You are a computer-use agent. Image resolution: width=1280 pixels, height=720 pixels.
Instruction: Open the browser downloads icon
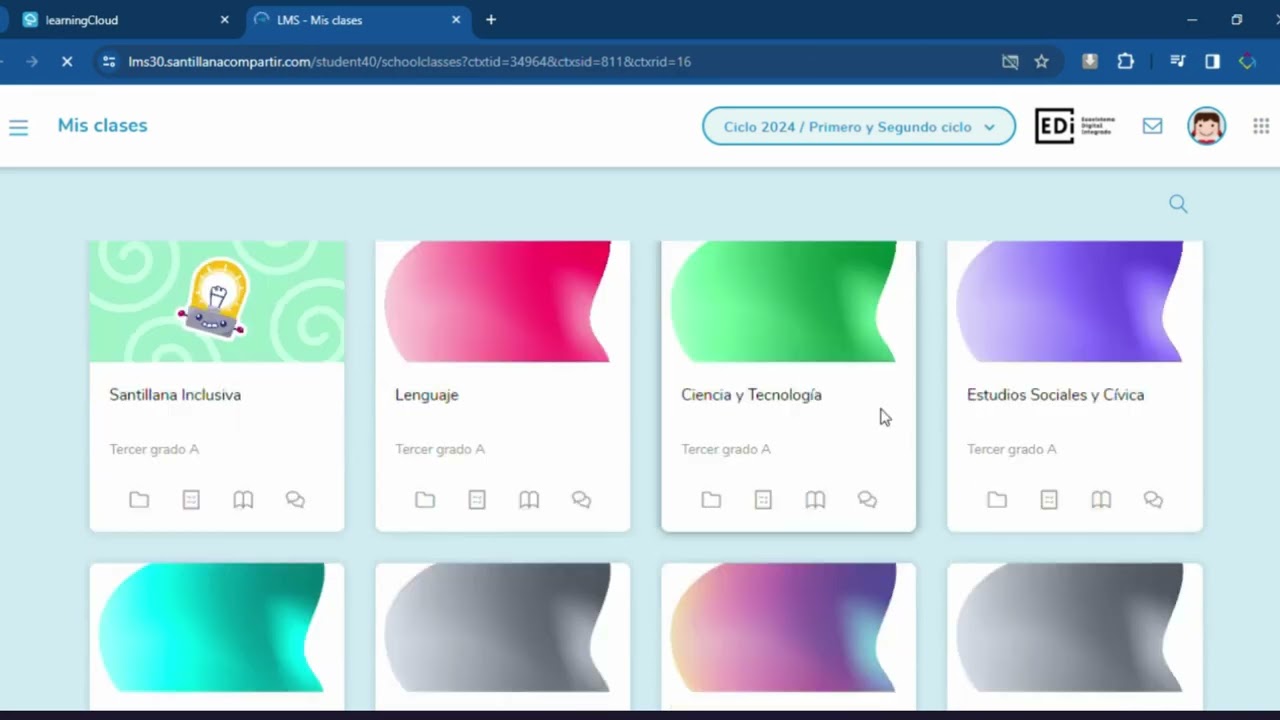(x=1090, y=62)
